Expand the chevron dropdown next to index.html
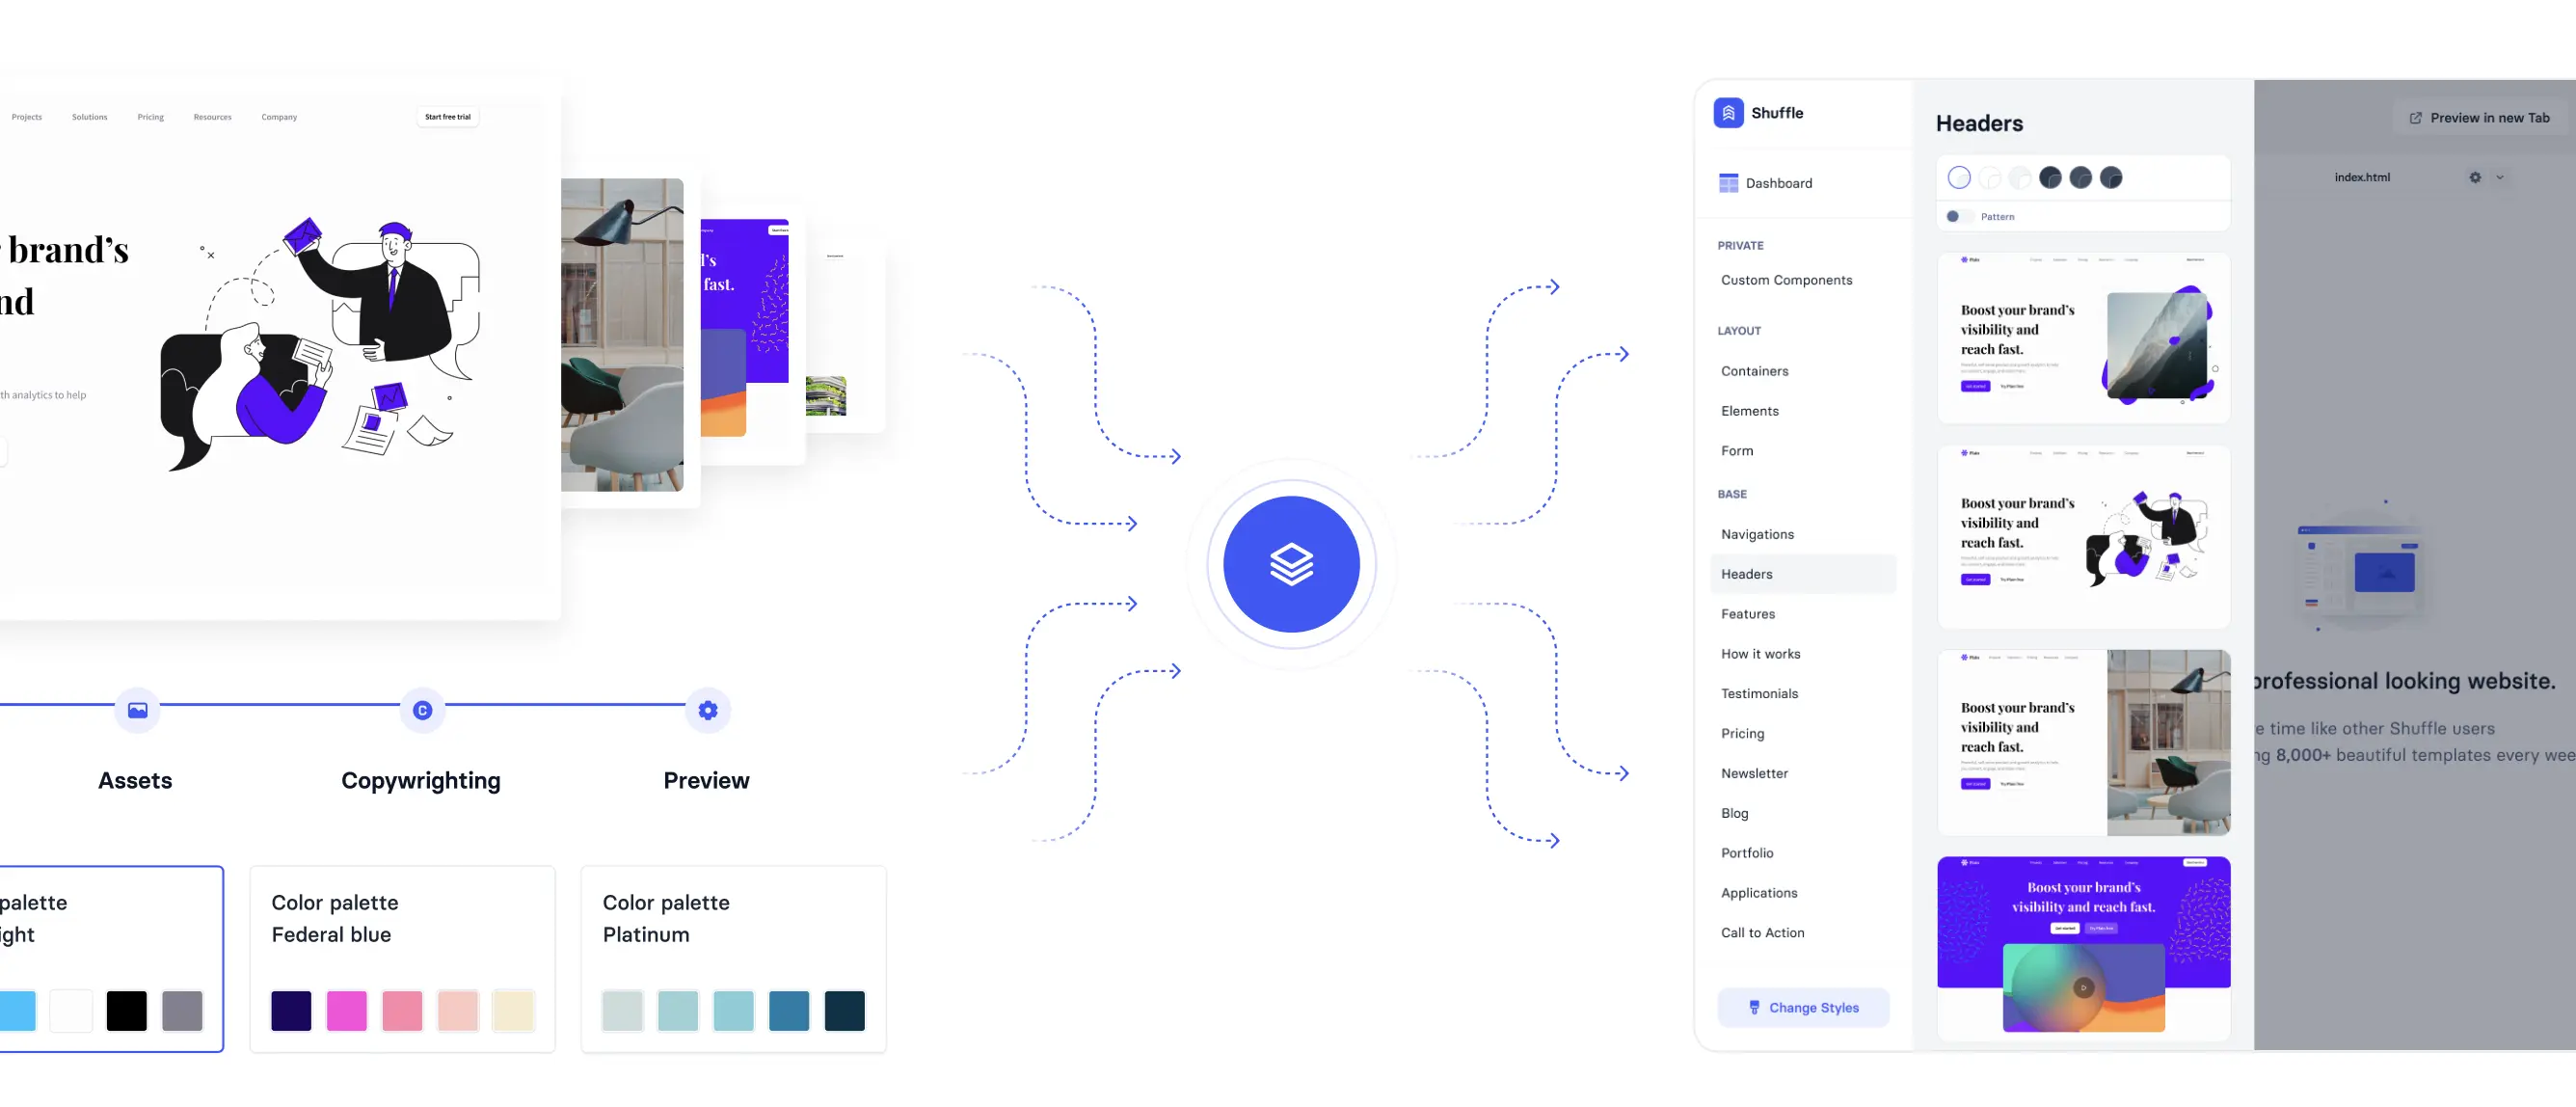Screen dimensions: 2576x1107 pyautogui.click(x=2500, y=177)
